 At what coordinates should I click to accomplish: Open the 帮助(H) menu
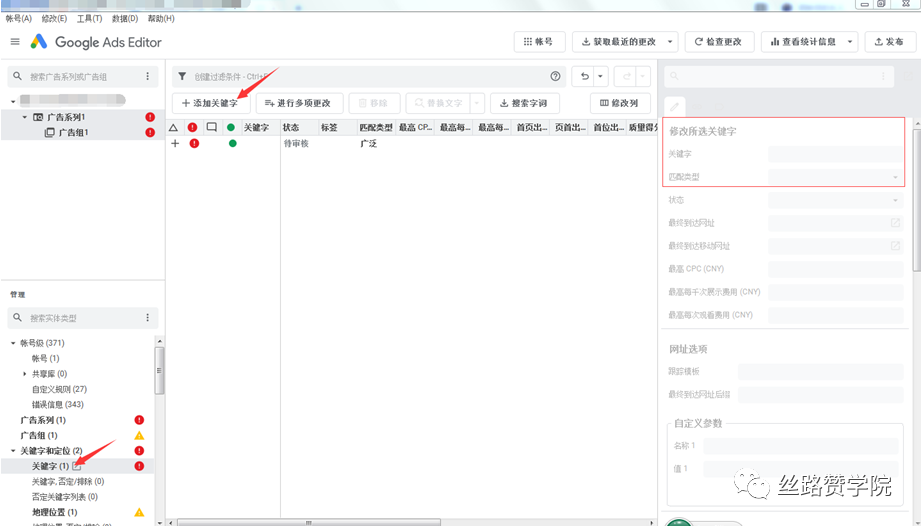tap(161, 19)
